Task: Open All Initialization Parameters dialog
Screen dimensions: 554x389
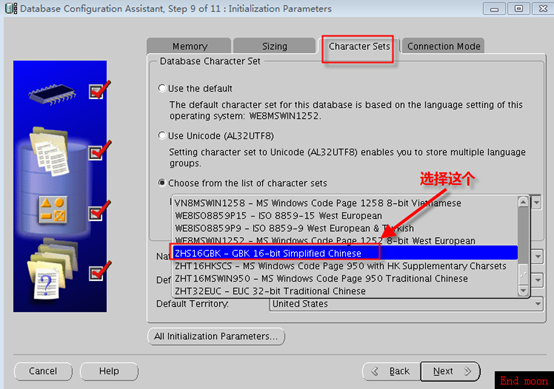Action: tap(216, 336)
